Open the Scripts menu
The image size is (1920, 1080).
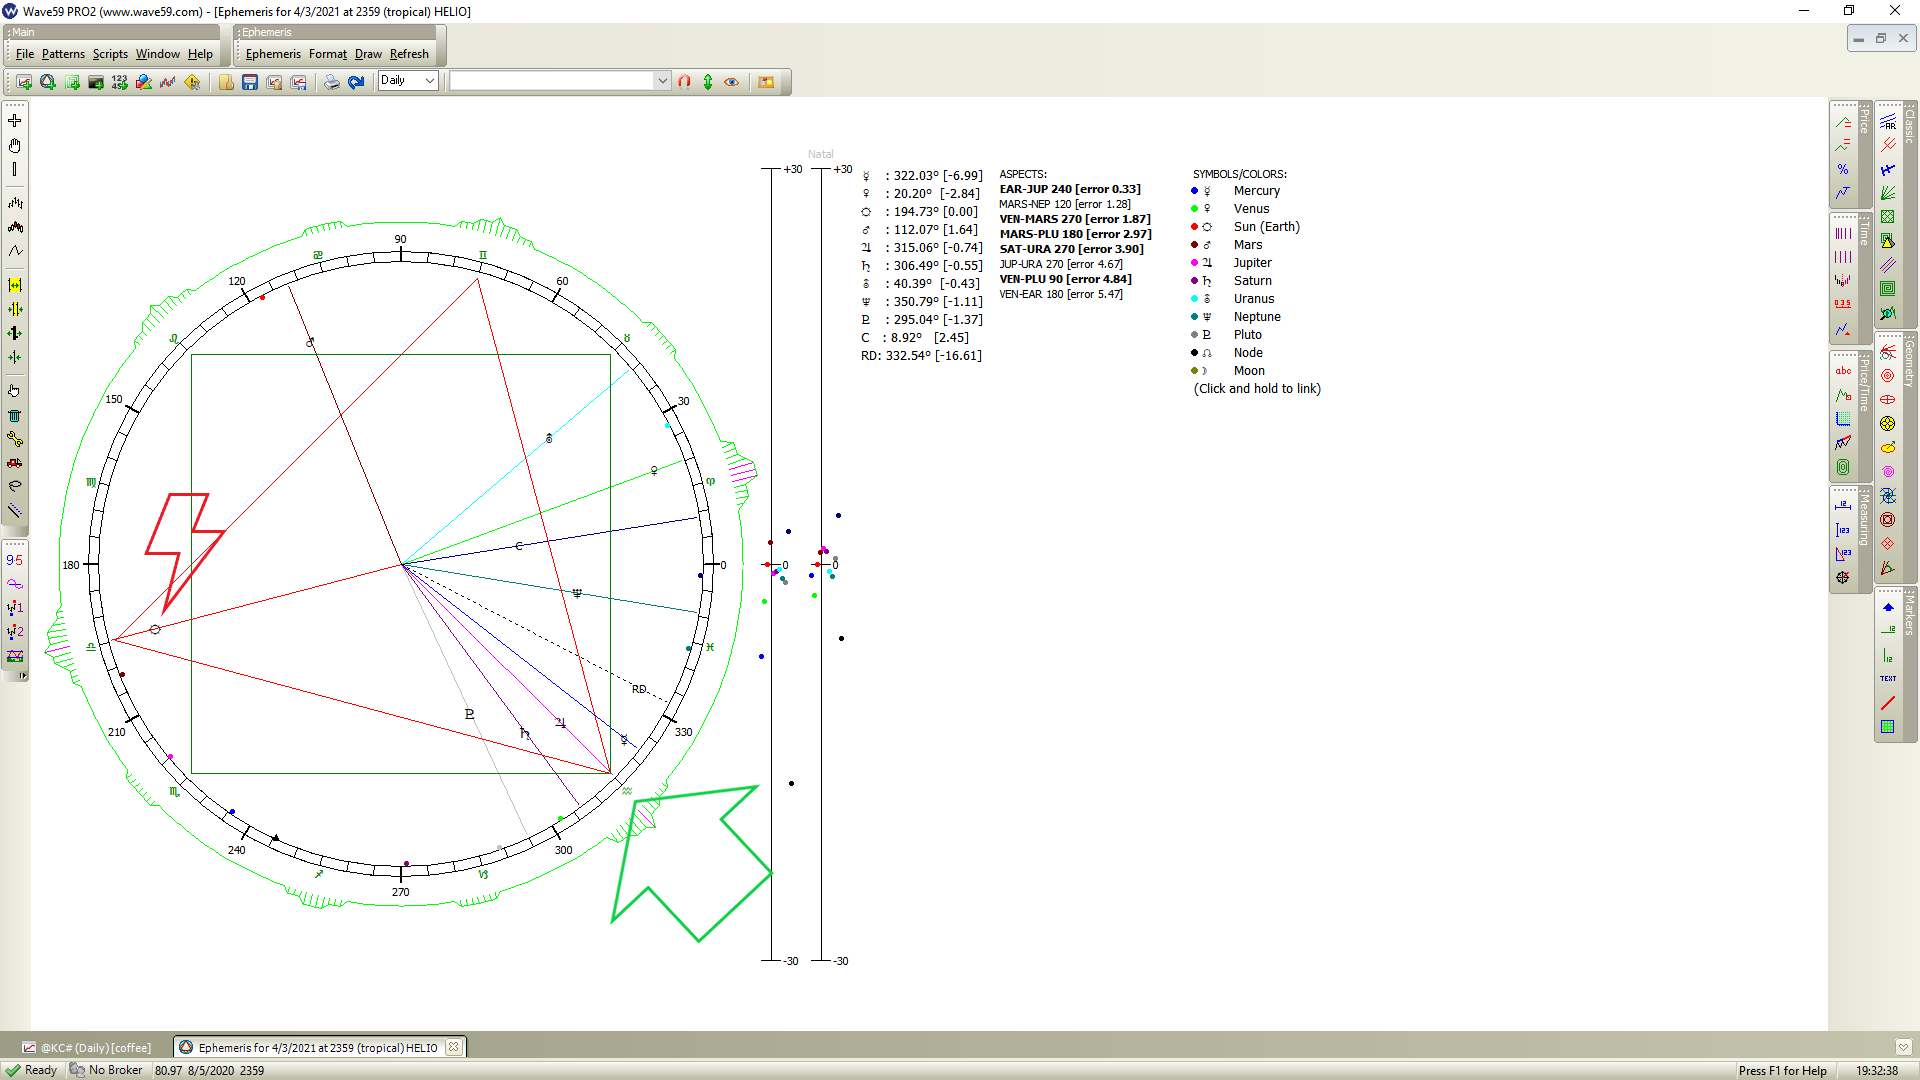pos(110,54)
